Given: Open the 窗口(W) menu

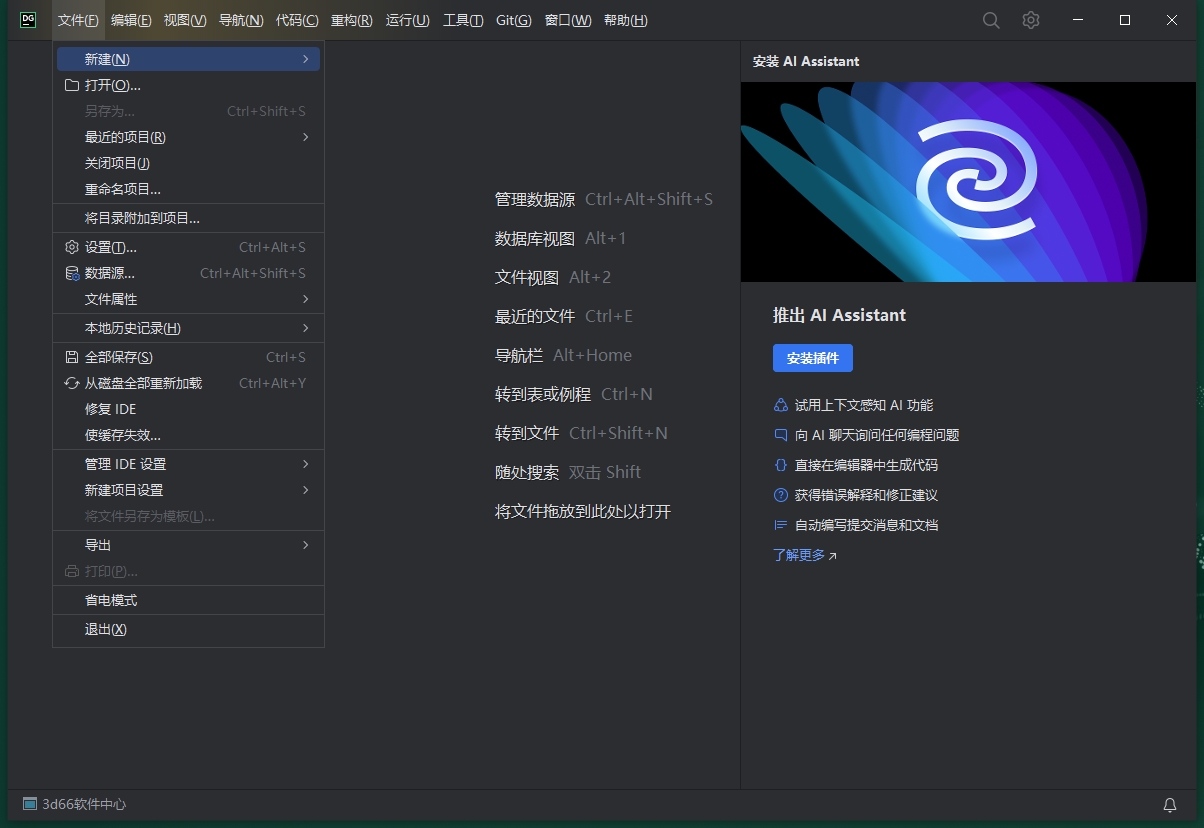Looking at the screenshot, I should click(x=568, y=20).
